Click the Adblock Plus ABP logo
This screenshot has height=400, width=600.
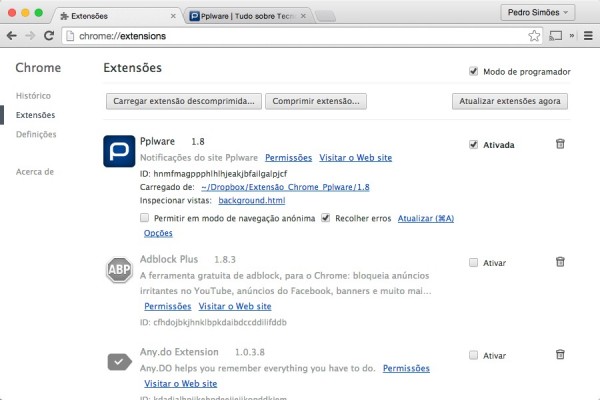click(x=119, y=269)
